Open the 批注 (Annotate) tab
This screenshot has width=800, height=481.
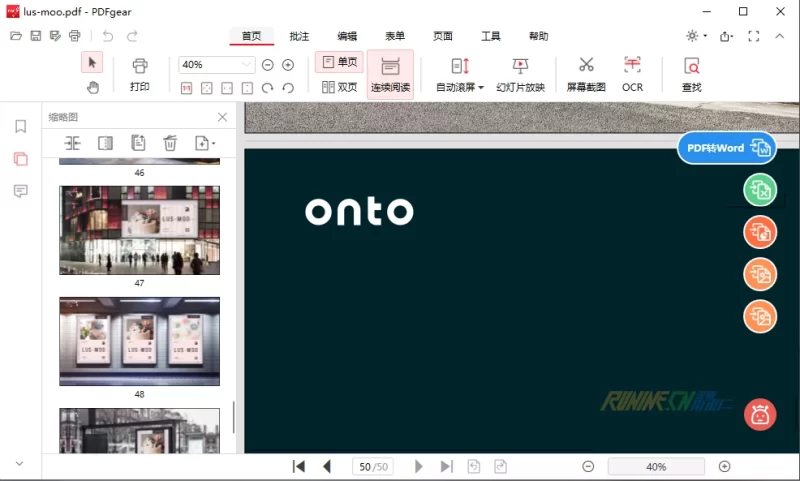(299, 36)
